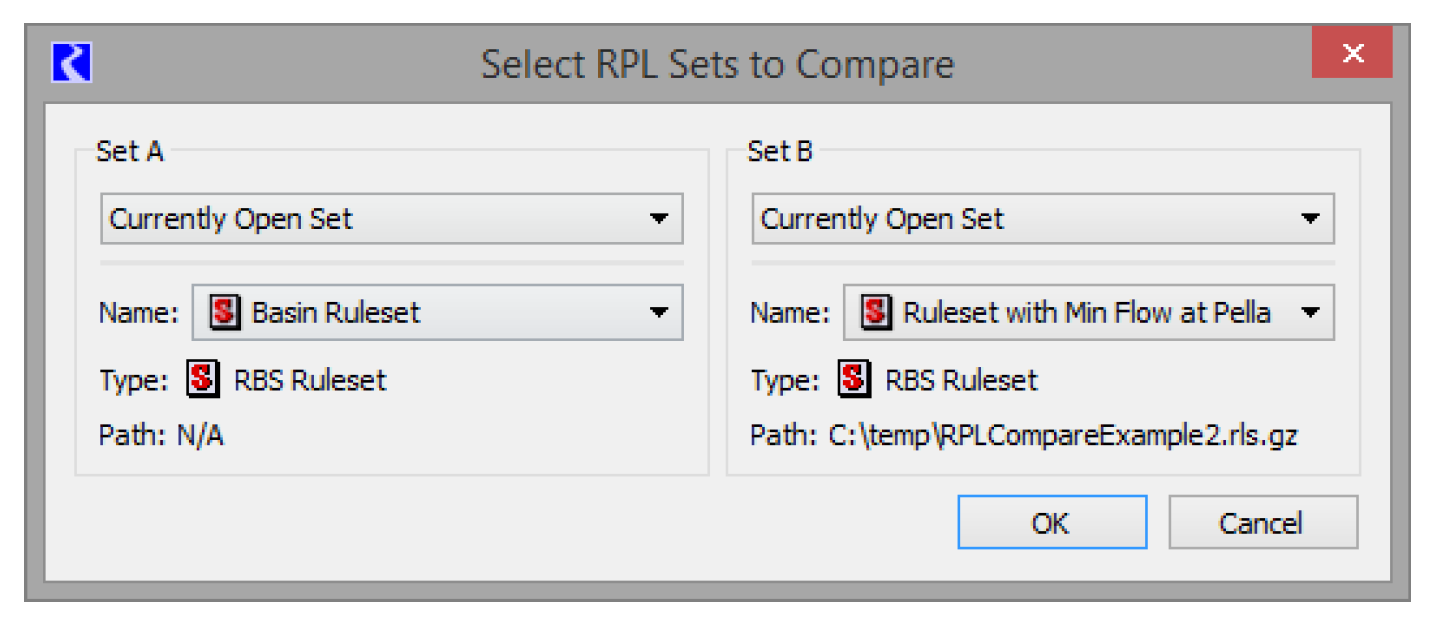
Task: Click the Name label in Set B
Action: click(x=790, y=313)
